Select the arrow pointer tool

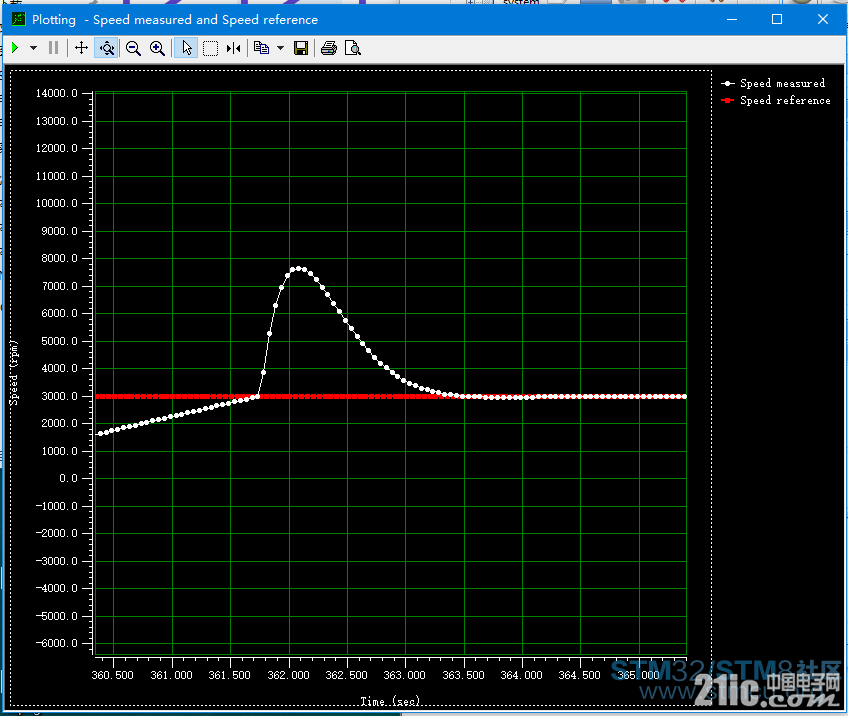(187, 48)
